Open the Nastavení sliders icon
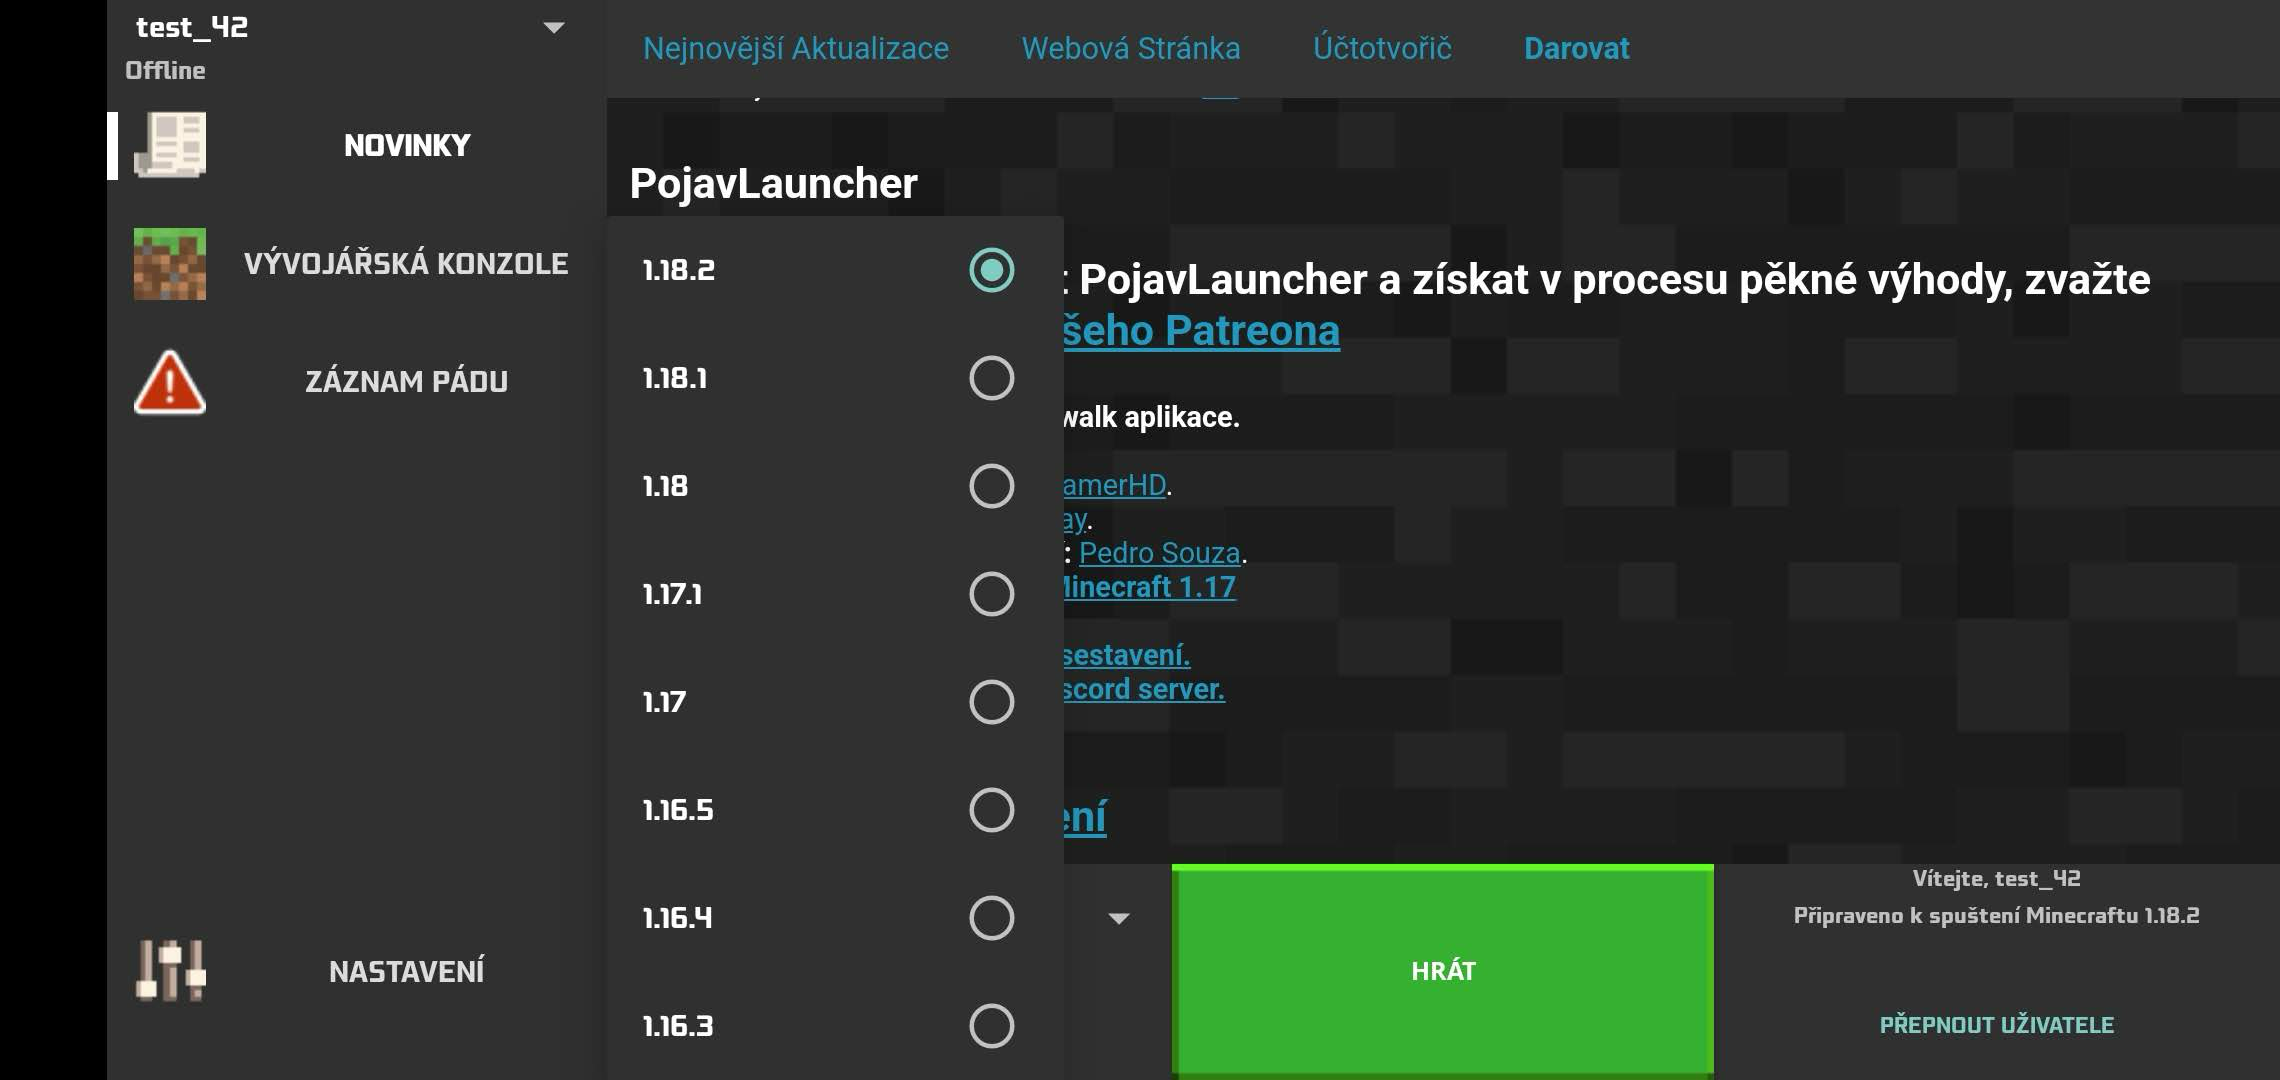 (170, 970)
